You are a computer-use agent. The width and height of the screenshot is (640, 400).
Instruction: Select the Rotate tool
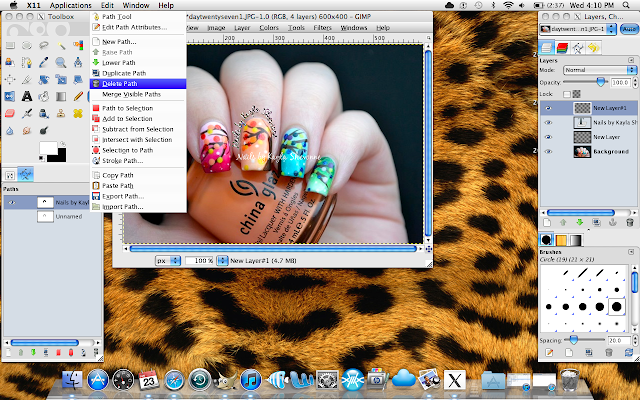[44, 80]
